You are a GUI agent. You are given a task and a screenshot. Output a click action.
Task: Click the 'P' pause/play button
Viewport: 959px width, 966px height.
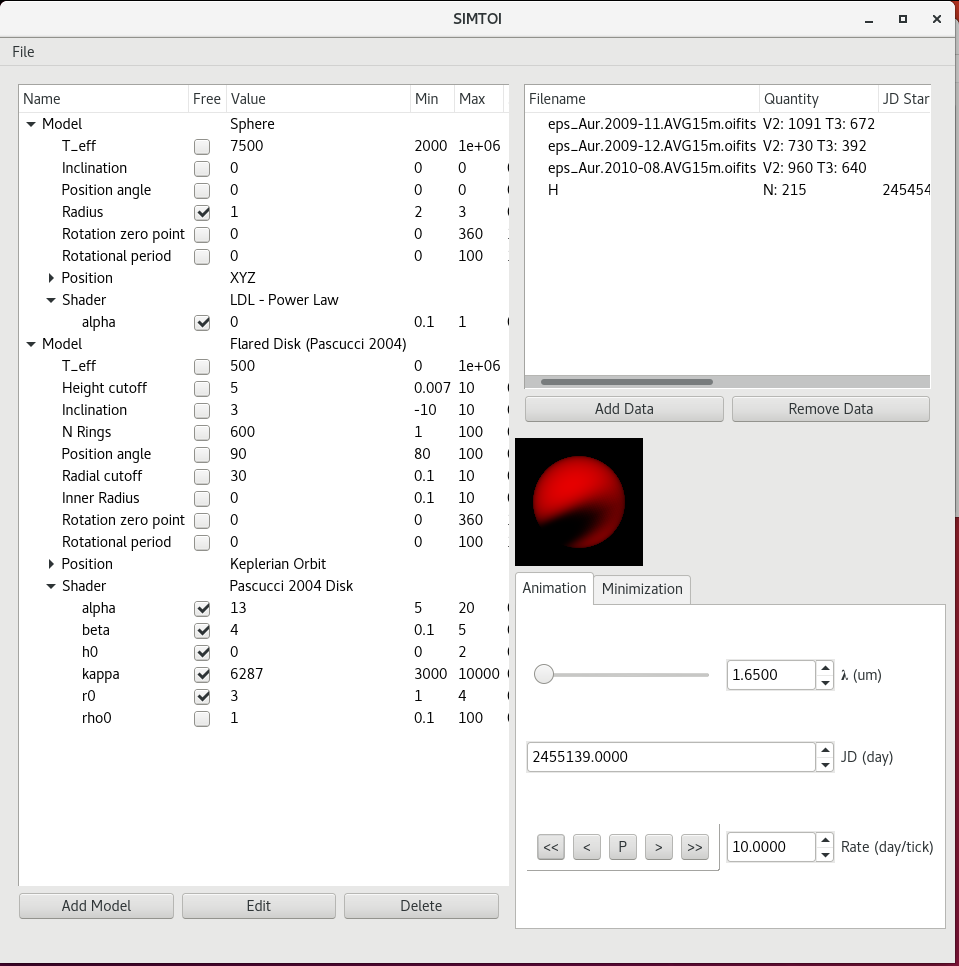coord(622,847)
